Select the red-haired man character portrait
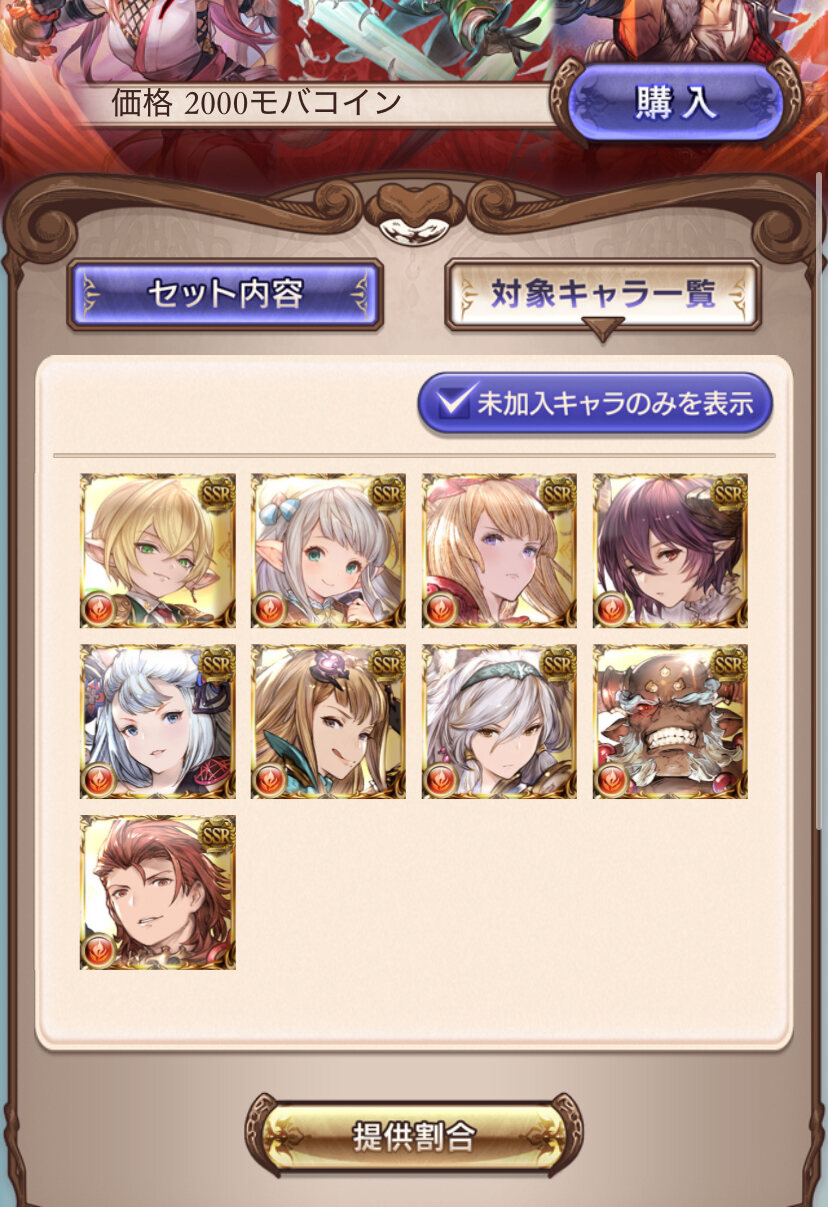 [158, 892]
